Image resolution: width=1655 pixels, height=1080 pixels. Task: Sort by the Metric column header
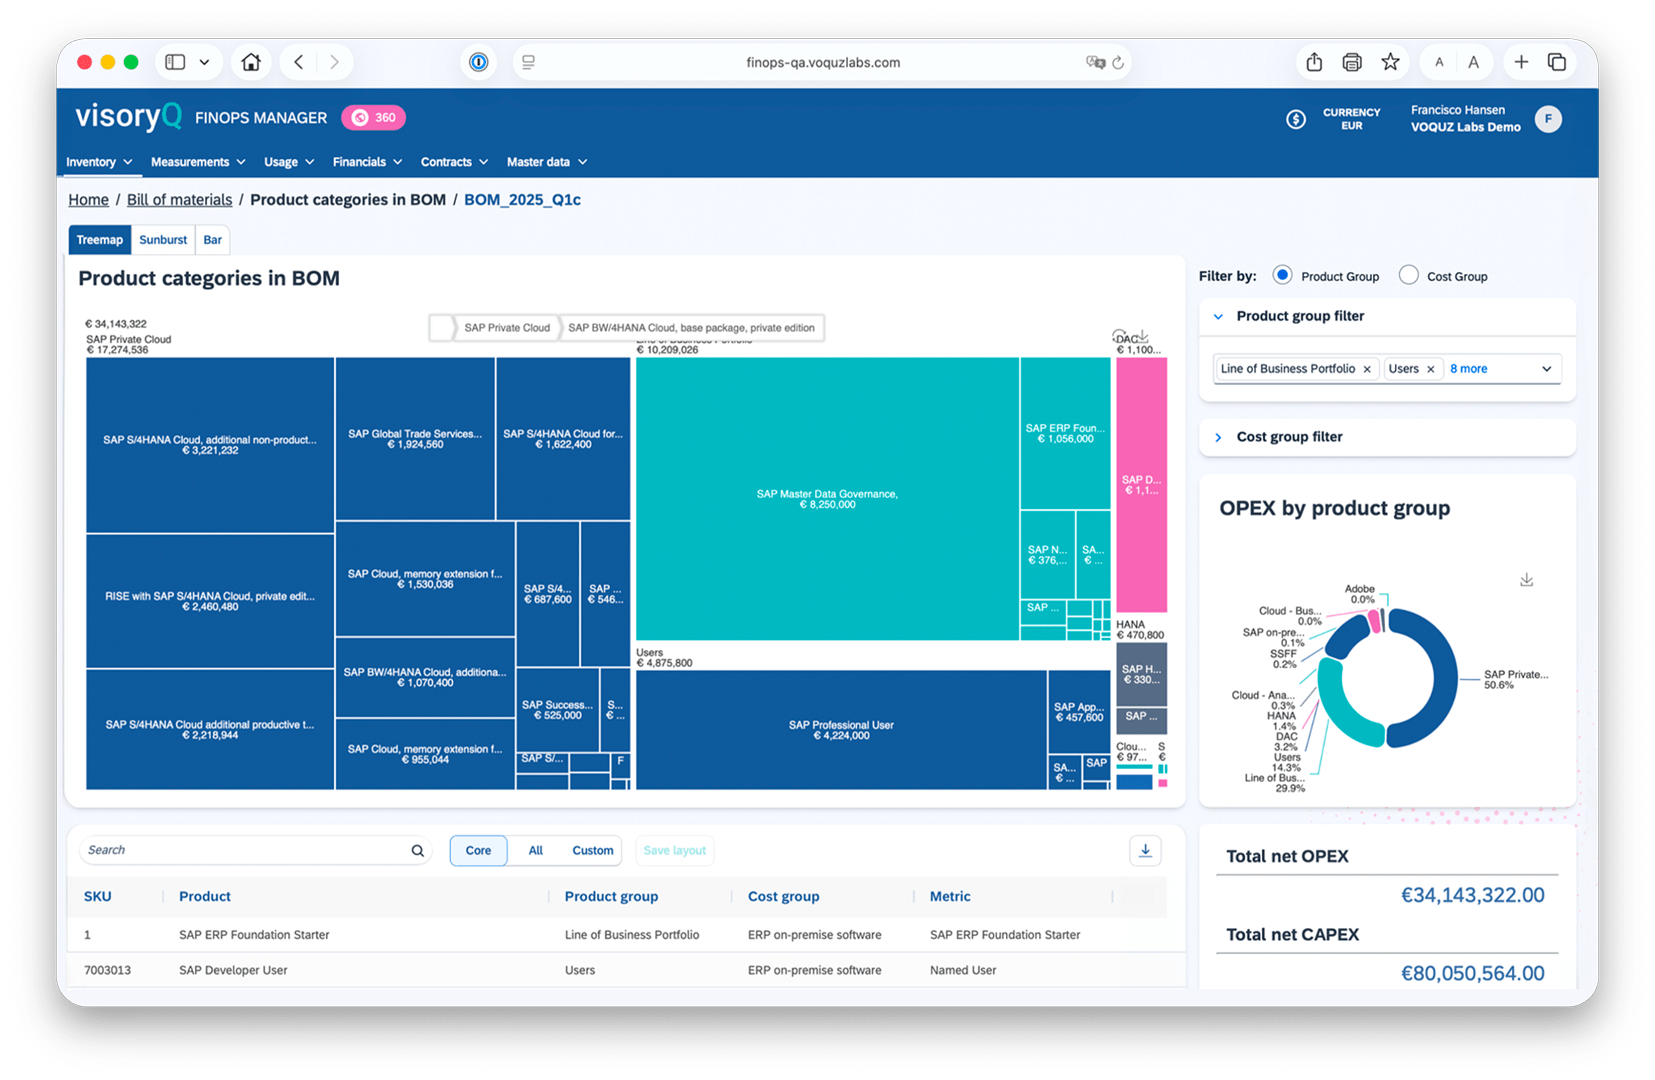coord(950,897)
